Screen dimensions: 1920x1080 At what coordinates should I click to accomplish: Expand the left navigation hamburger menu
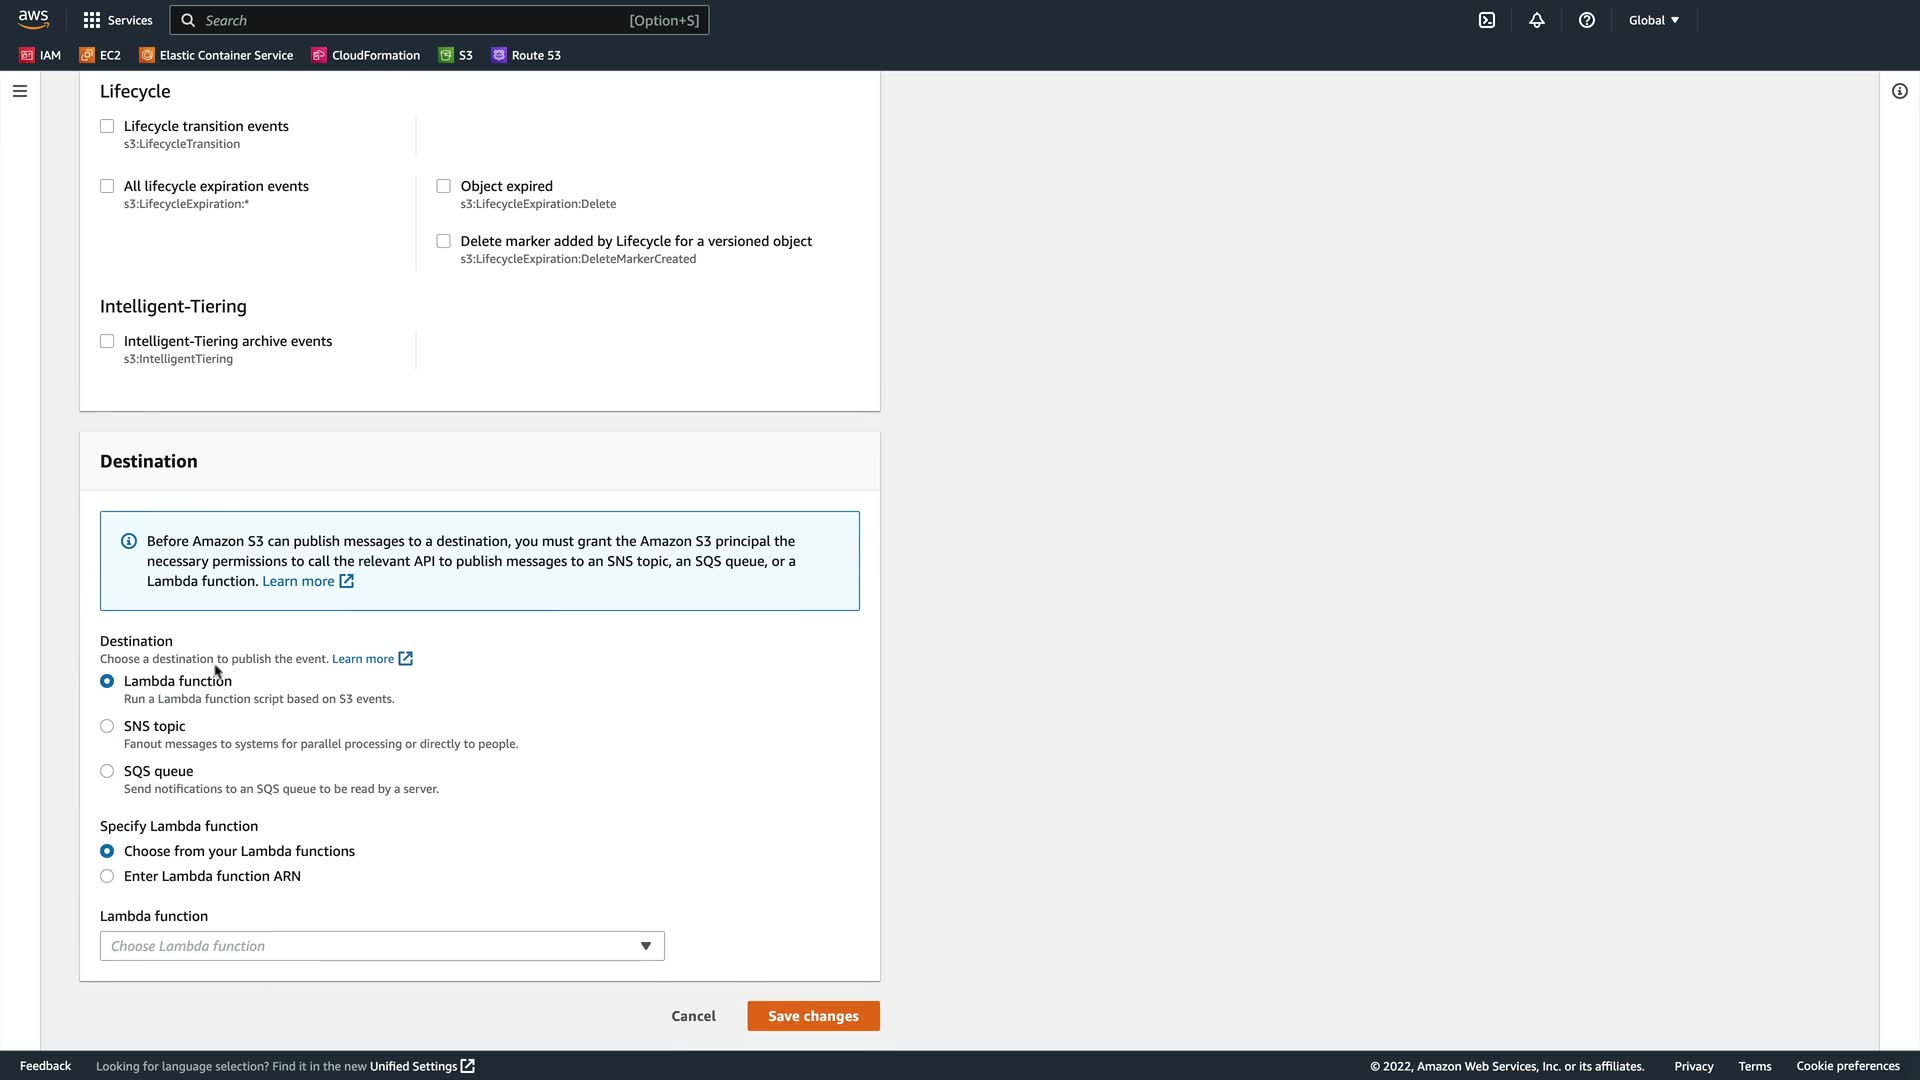point(20,91)
